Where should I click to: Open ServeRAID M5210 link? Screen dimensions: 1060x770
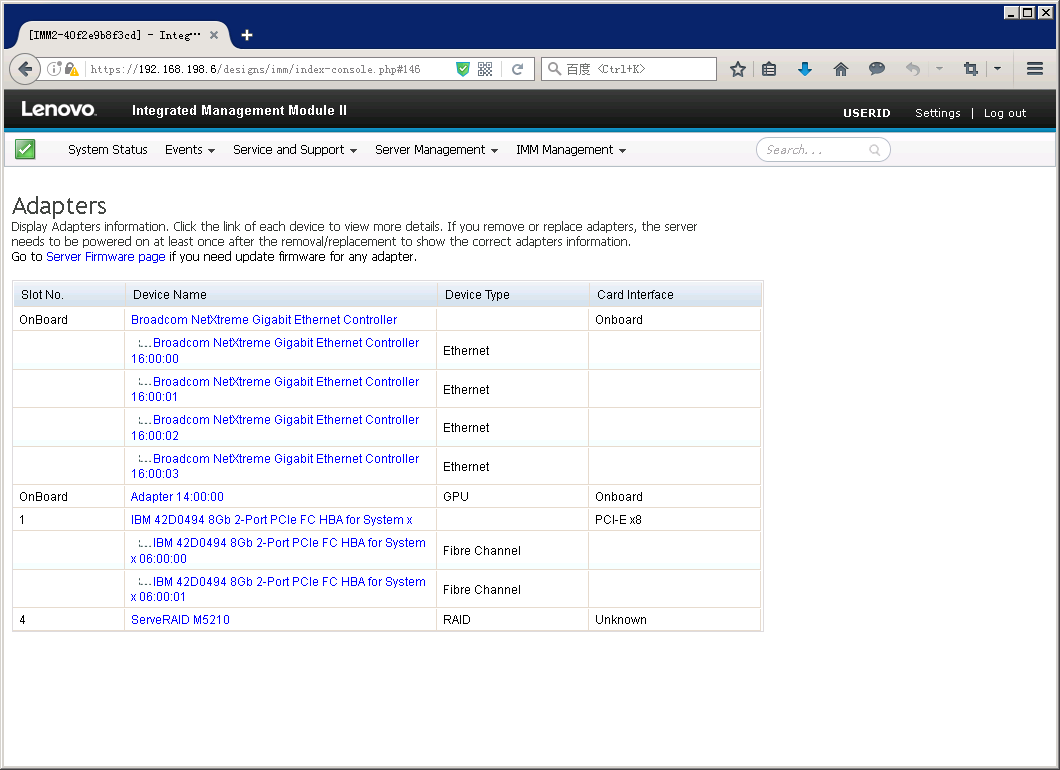click(x=180, y=620)
